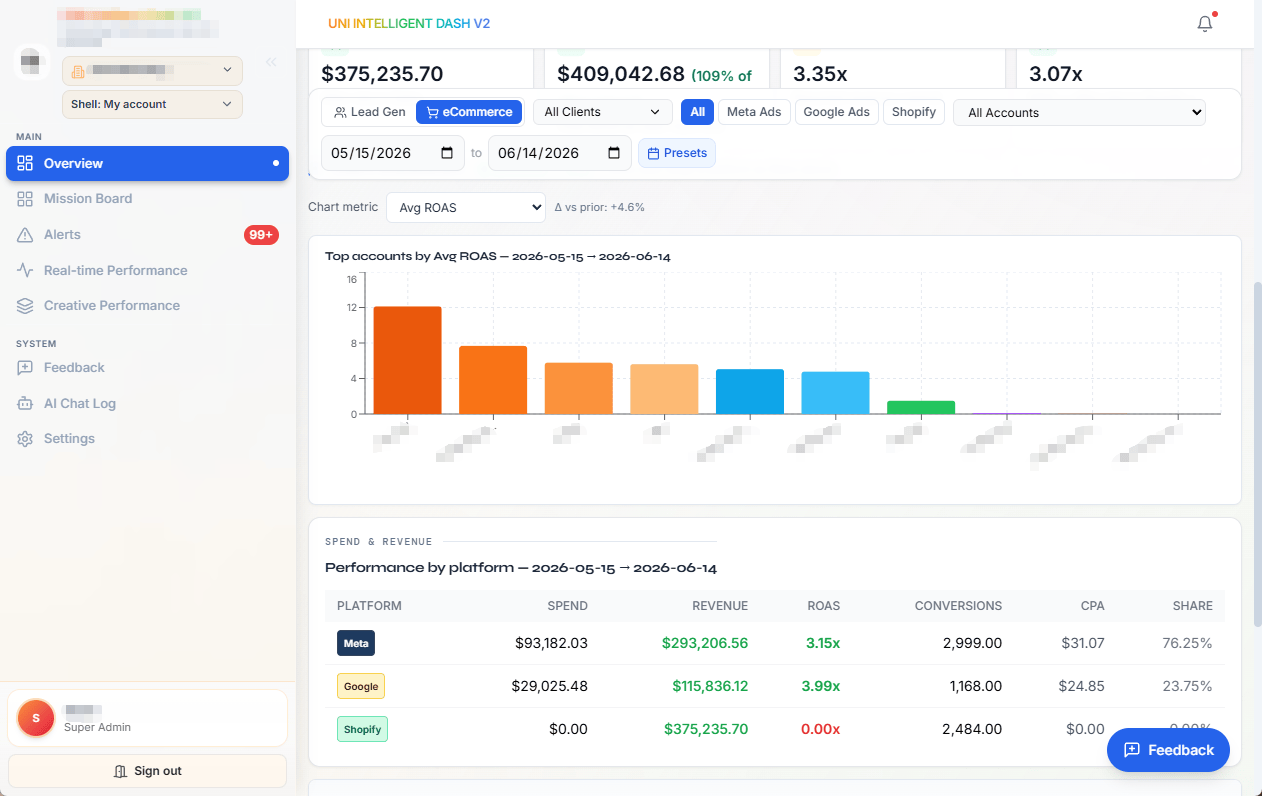Click the Sign out door icon
This screenshot has height=796, width=1262.
tap(121, 771)
